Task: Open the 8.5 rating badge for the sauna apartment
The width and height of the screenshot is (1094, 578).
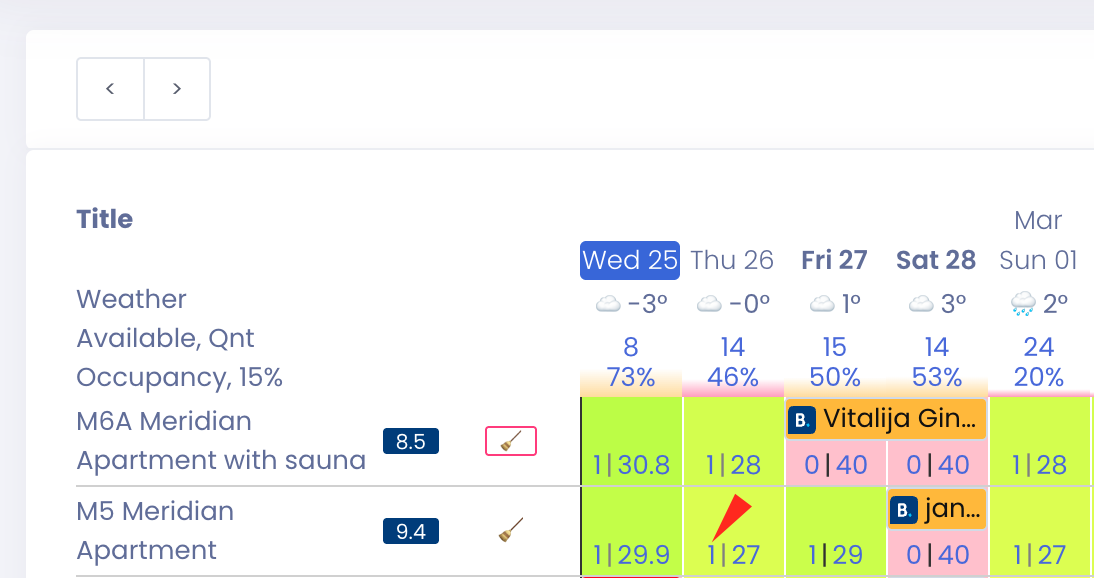Action: (410, 440)
